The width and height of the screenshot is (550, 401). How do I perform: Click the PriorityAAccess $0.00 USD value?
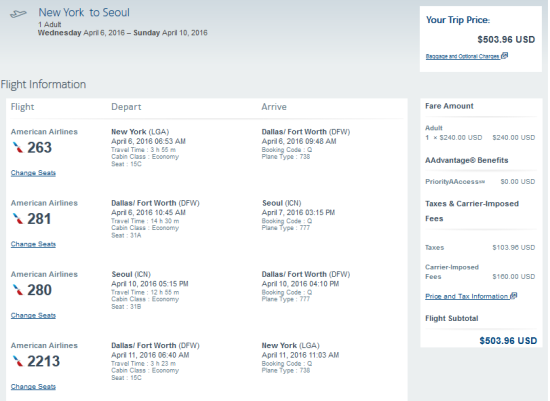[x=518, y=182]
